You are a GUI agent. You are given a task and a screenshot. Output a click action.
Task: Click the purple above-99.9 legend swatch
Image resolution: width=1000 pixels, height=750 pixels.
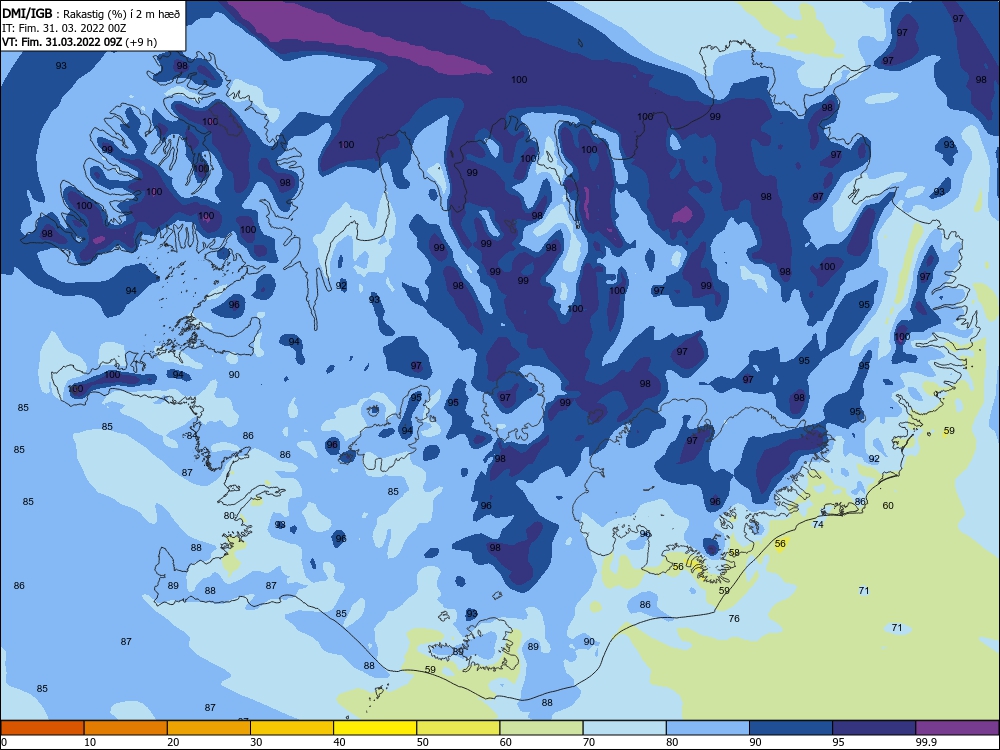[x=957, y=728]
